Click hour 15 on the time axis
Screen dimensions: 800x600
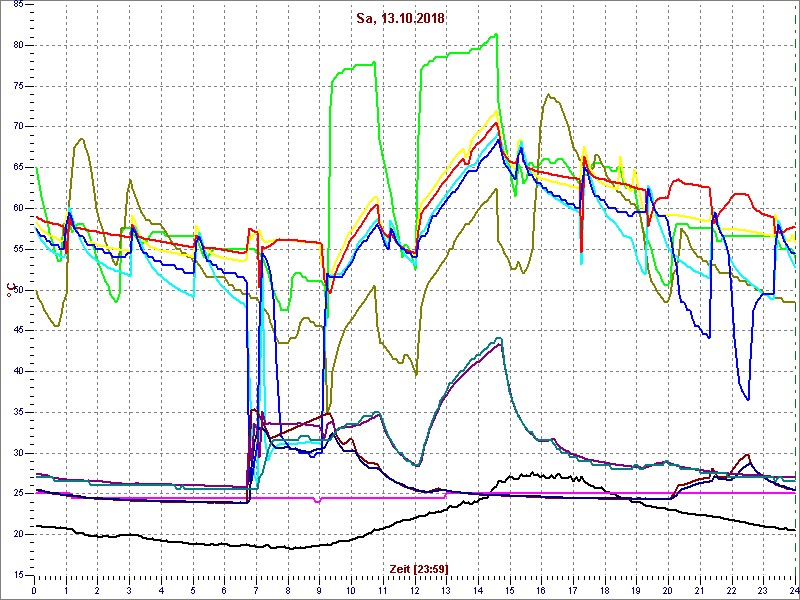click(509, 590)
